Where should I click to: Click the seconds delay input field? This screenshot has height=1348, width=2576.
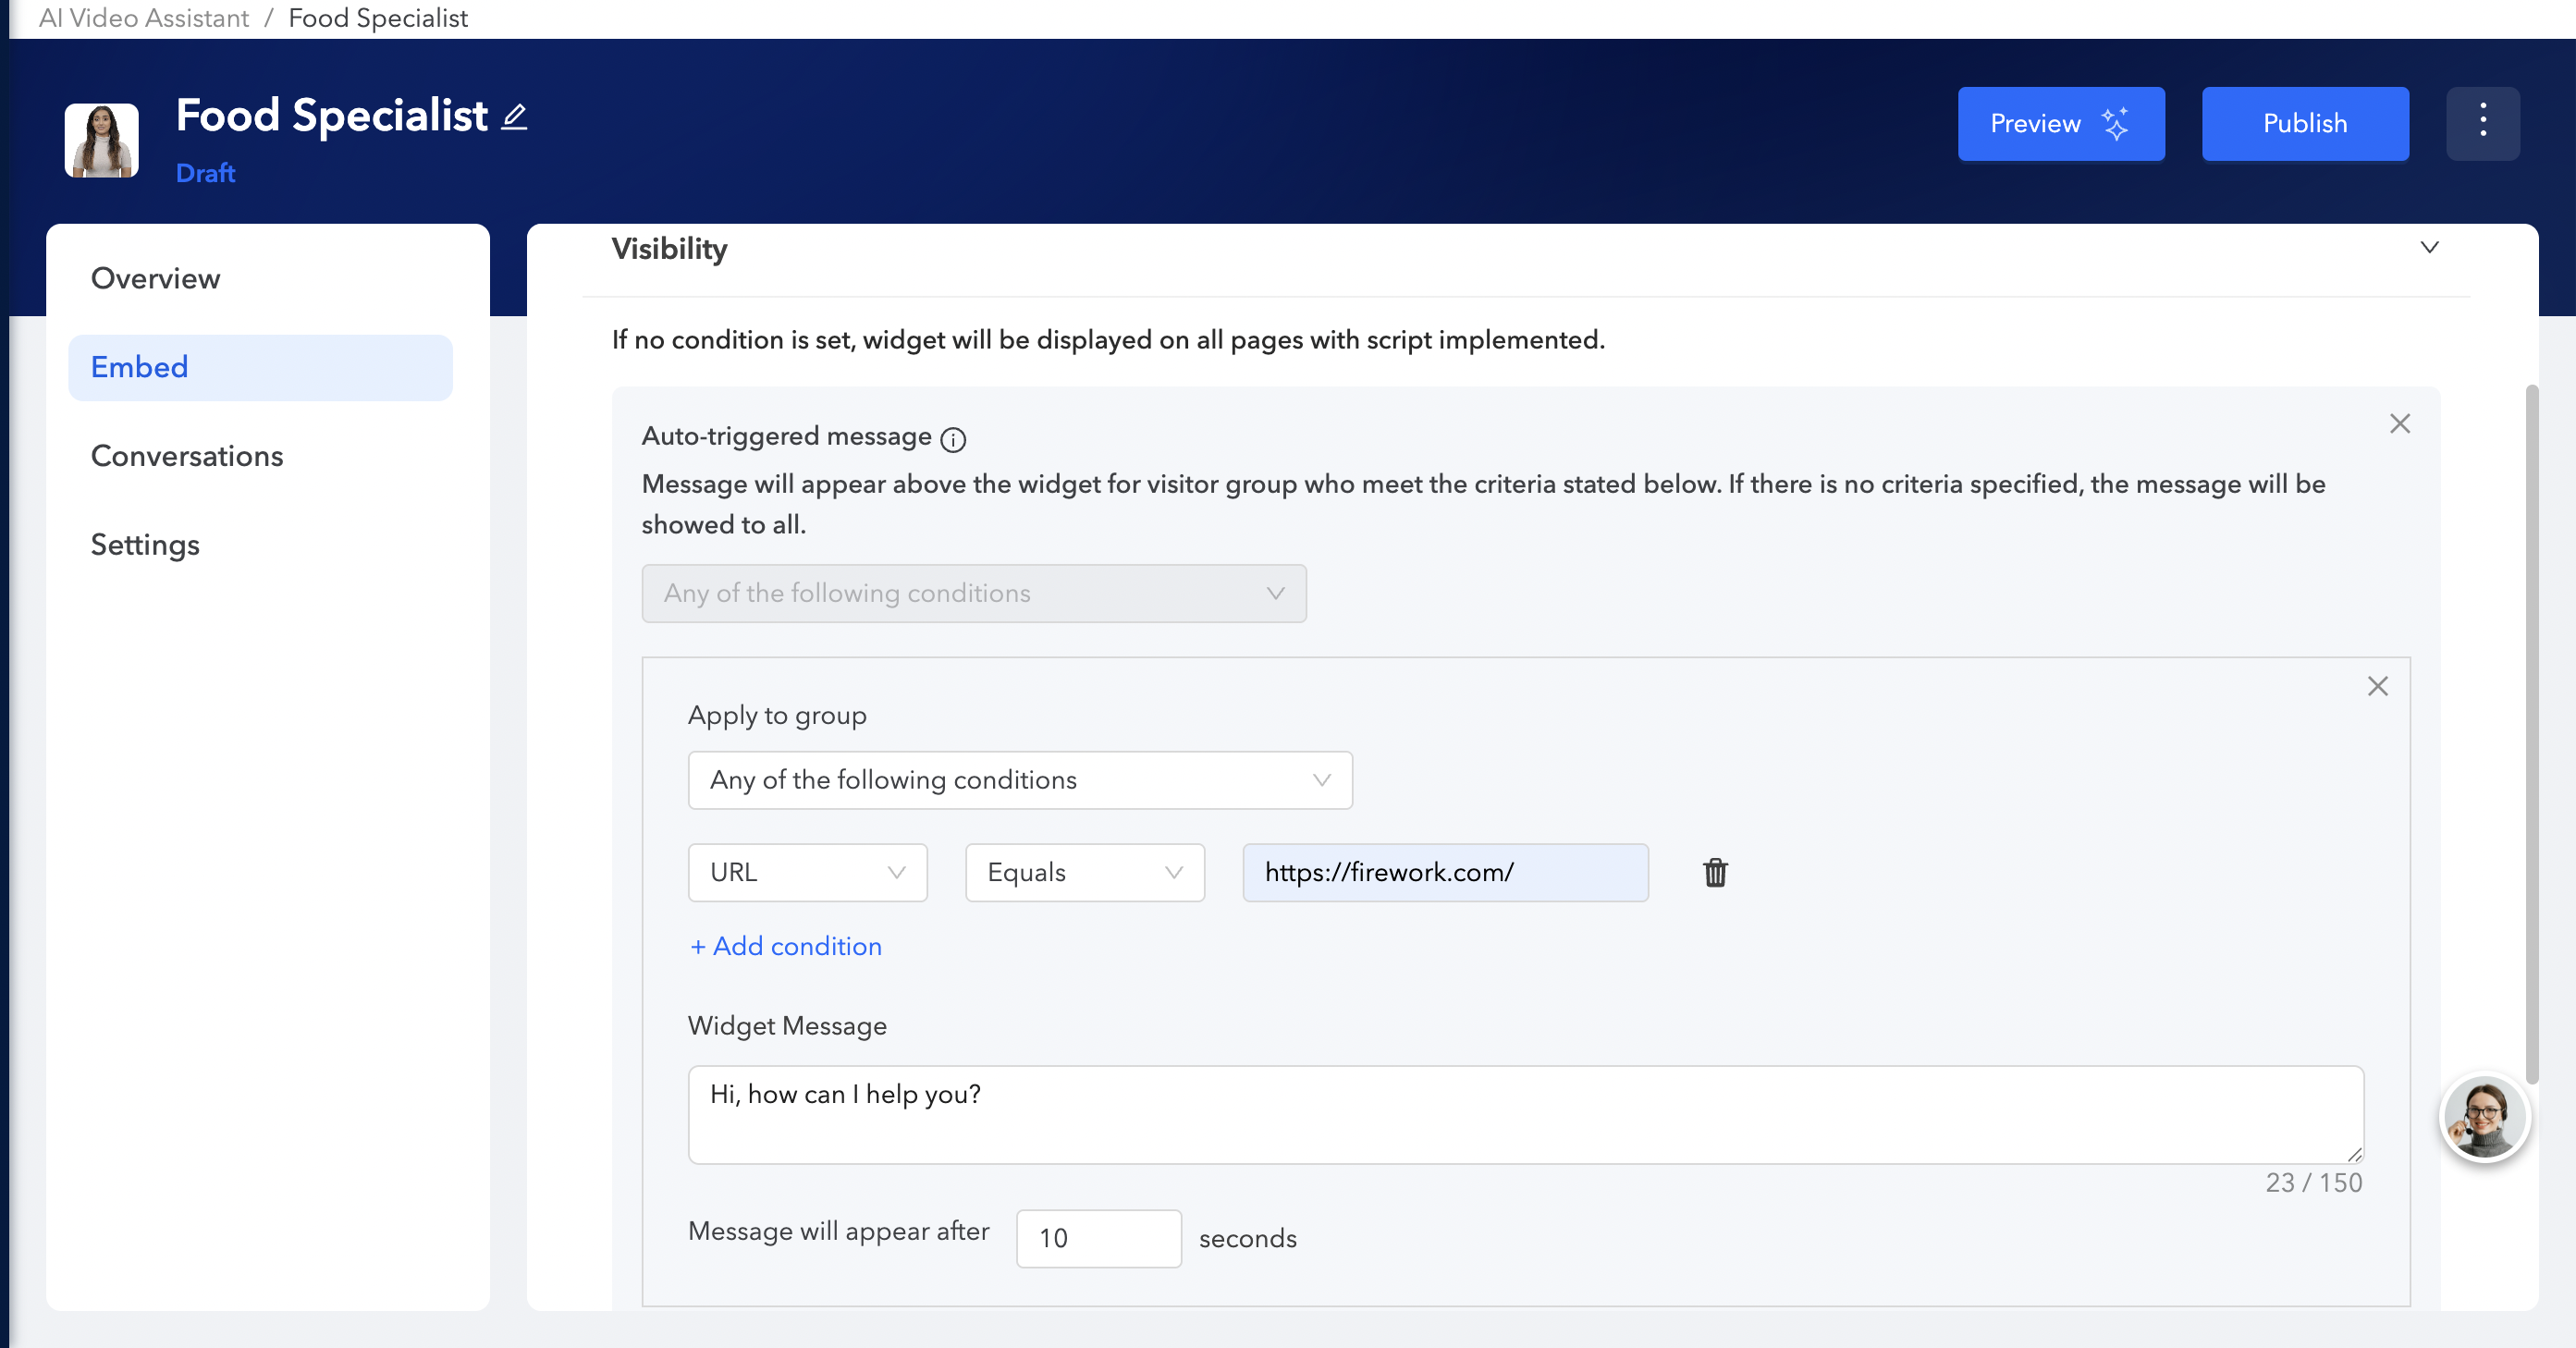coord(1098,1238)
